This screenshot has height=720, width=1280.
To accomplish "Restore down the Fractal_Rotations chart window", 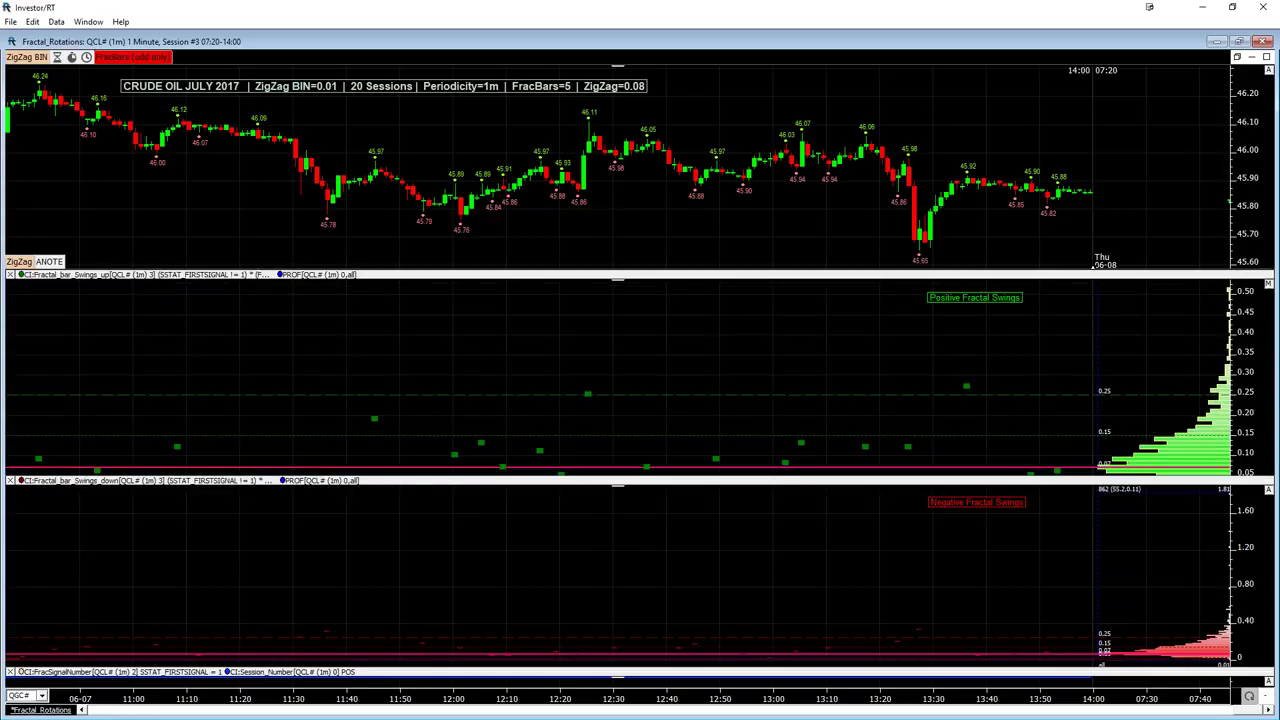I will pos(1240,41).
